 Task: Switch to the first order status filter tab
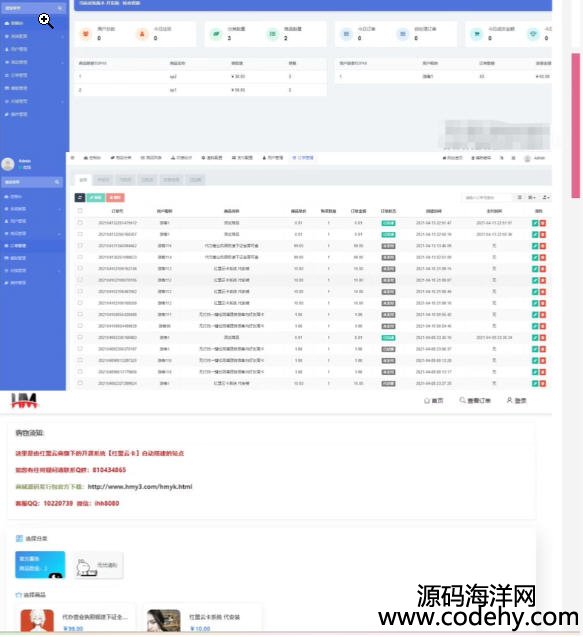tap(83, 180)
